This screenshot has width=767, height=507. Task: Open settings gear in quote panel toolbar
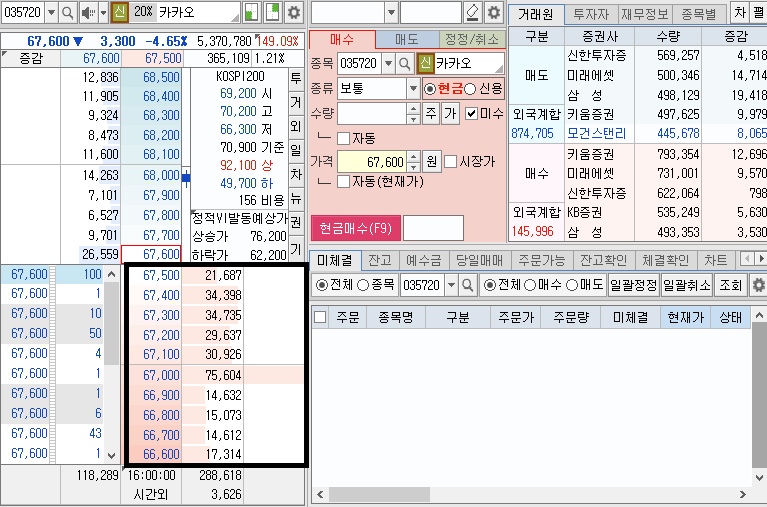coord(293,12)
